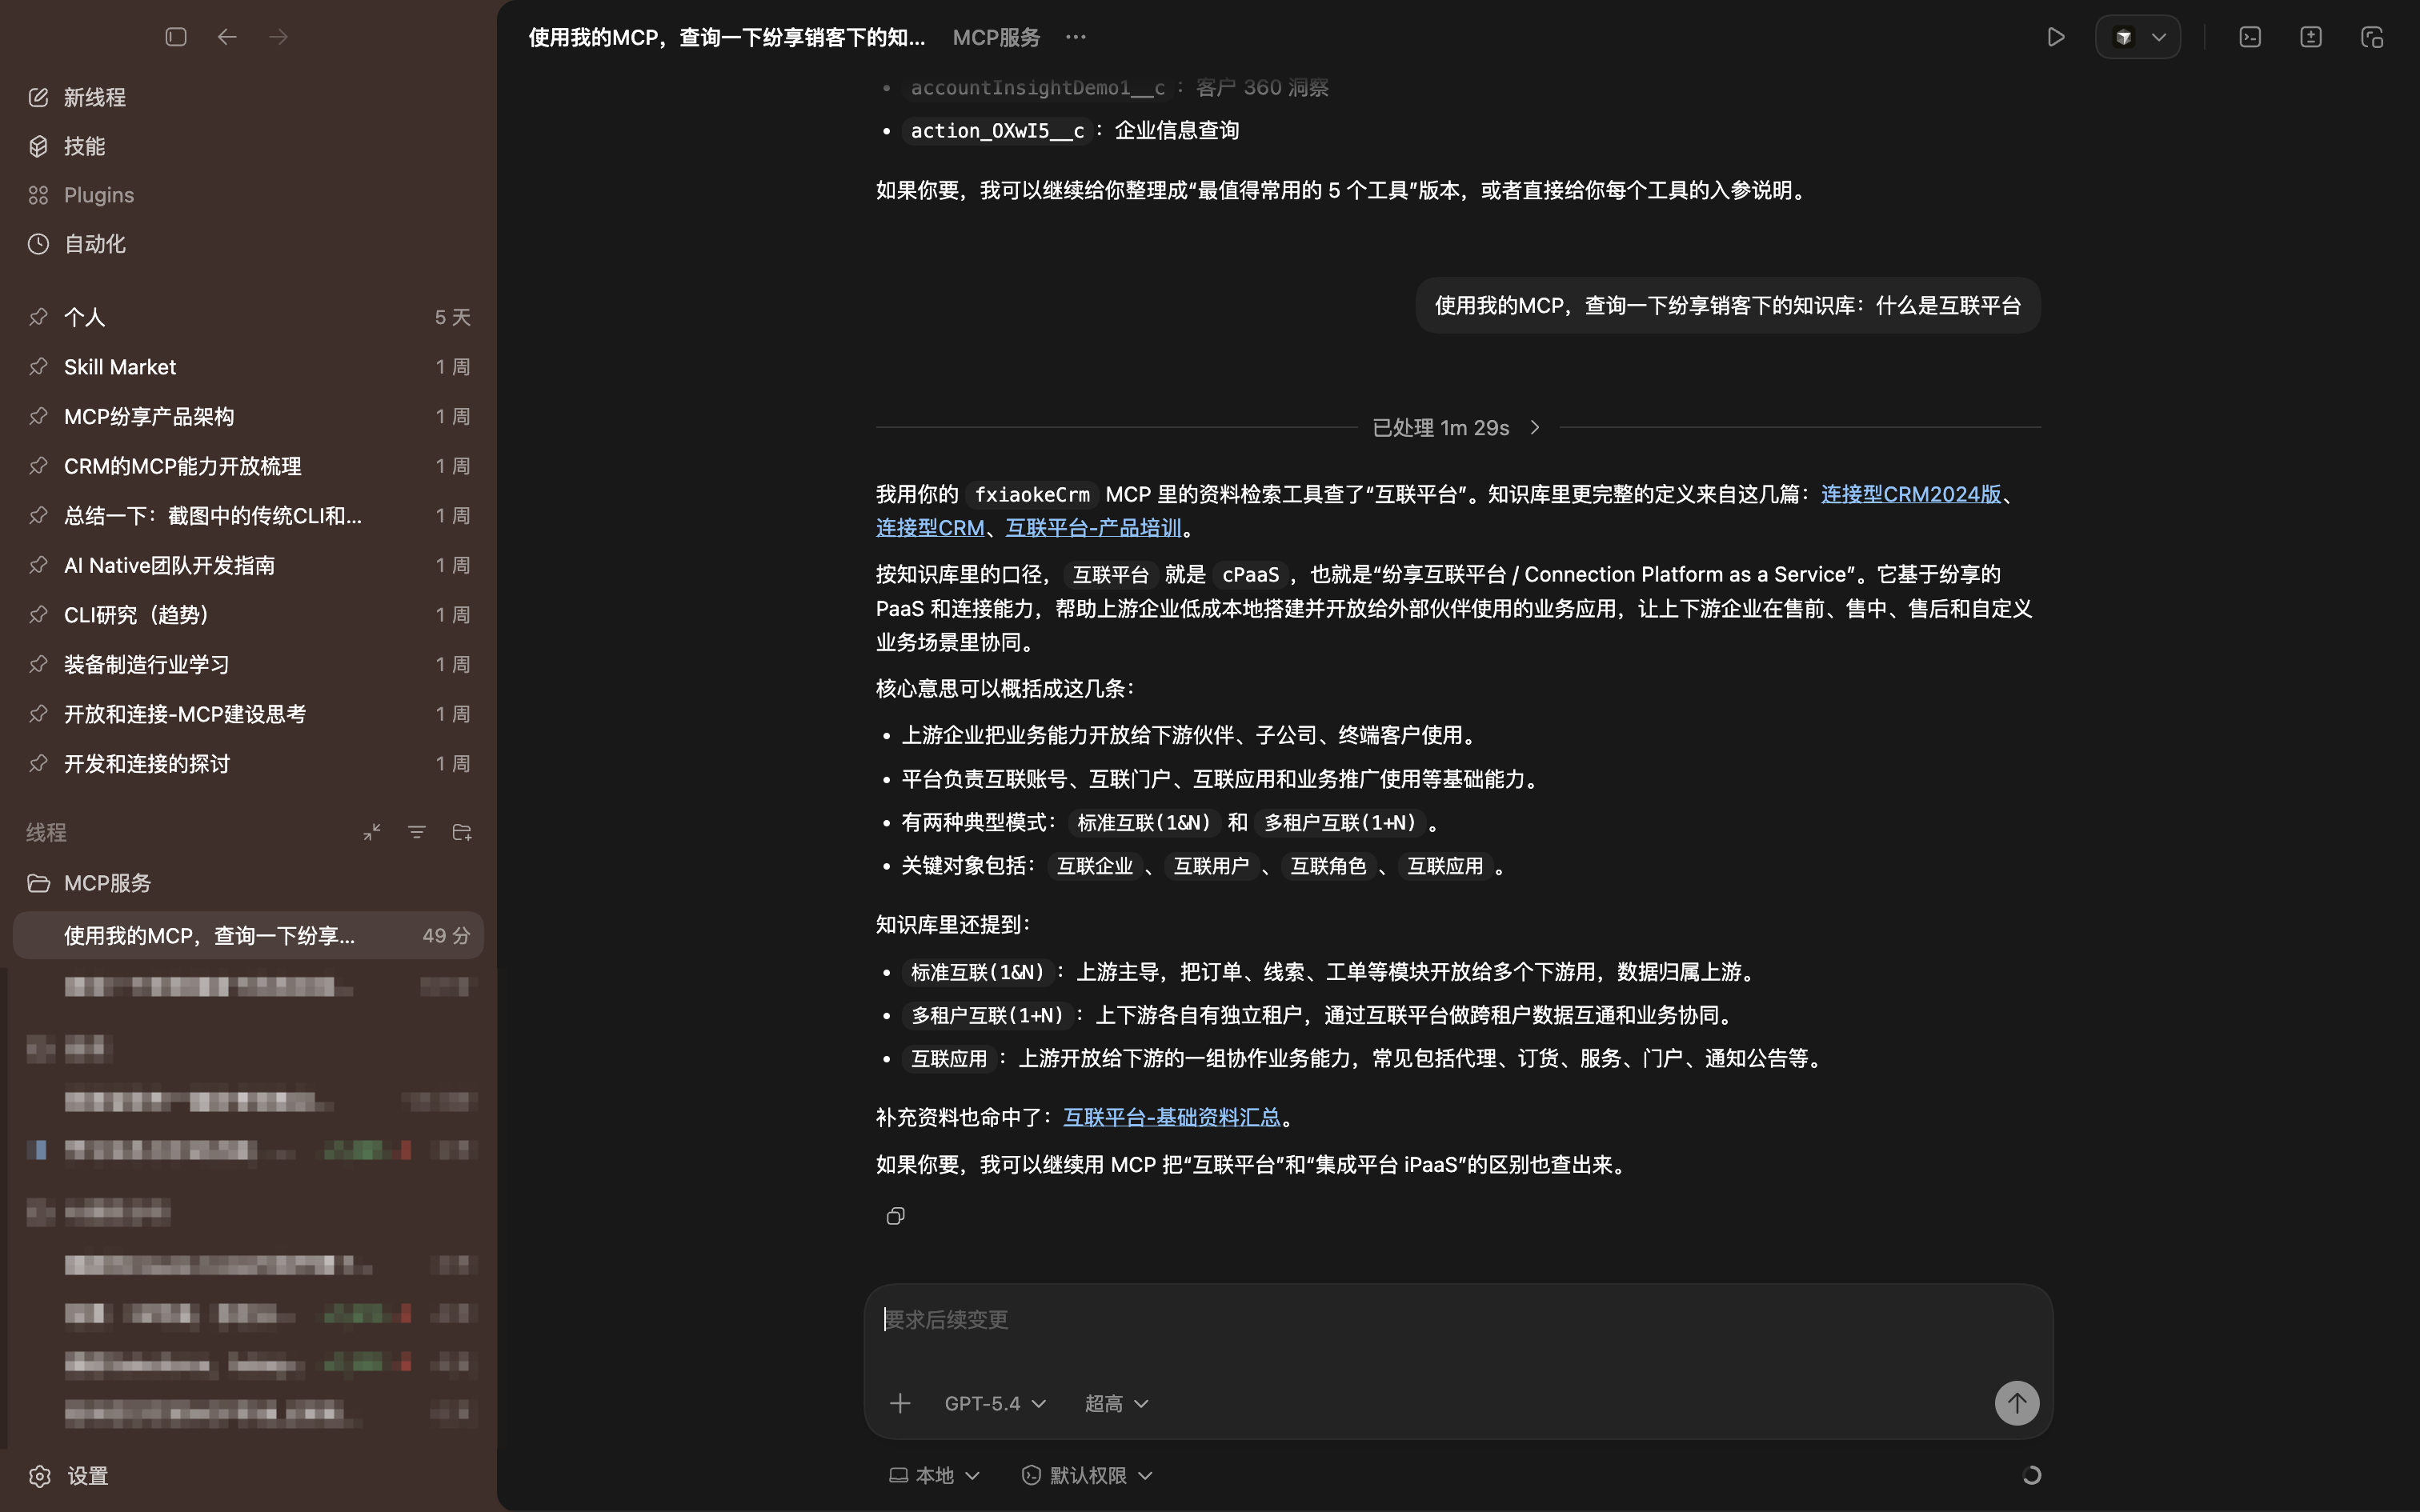
Task: Open the 连接型CRM2024版 link
Action: tap(1910, 494)
